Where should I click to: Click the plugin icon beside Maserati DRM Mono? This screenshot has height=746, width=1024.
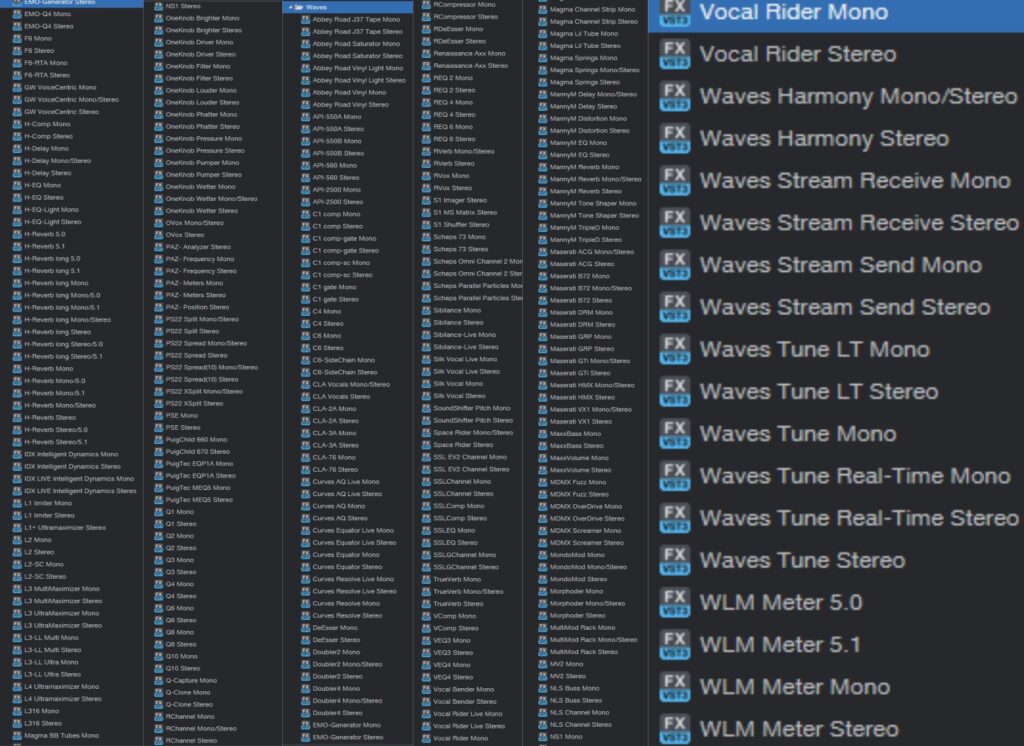pos(542,313)
